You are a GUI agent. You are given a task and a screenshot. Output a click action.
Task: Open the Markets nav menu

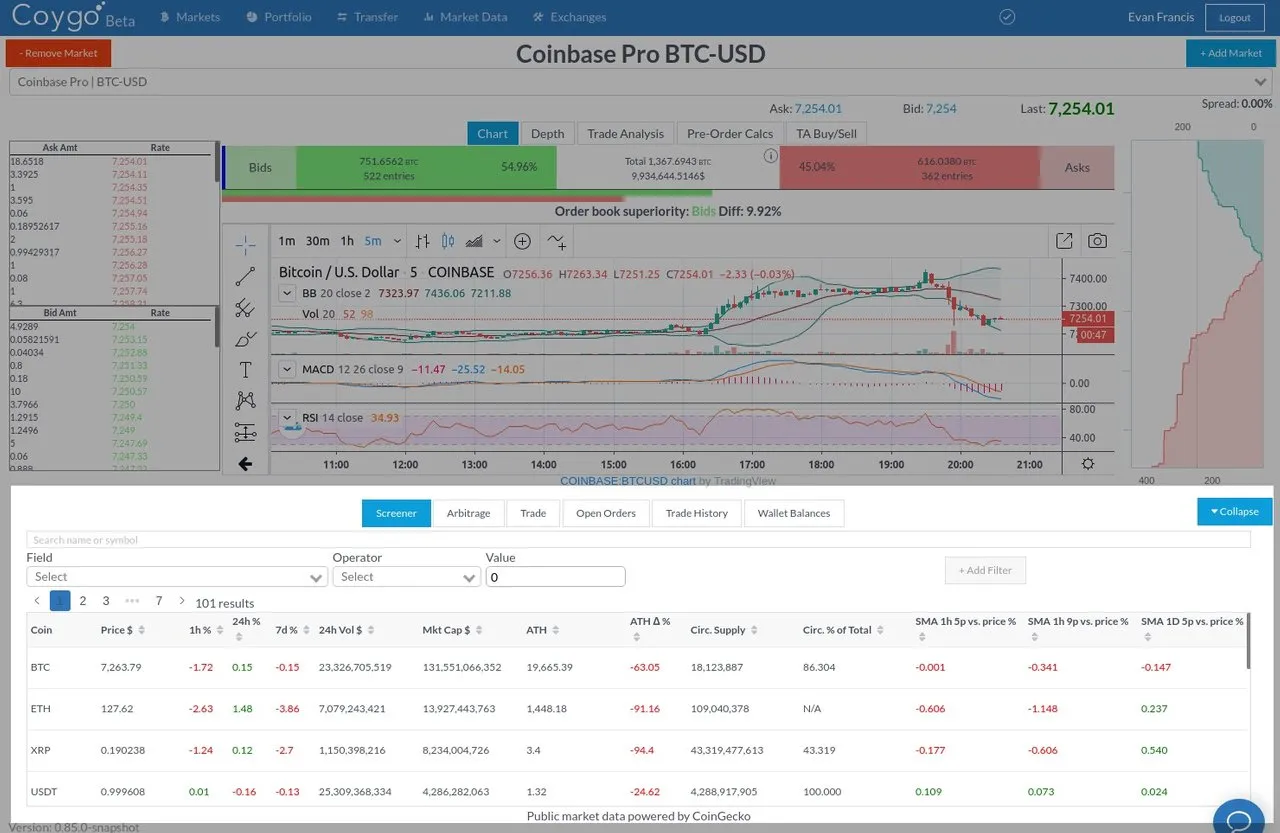click(x=191, y=17)
